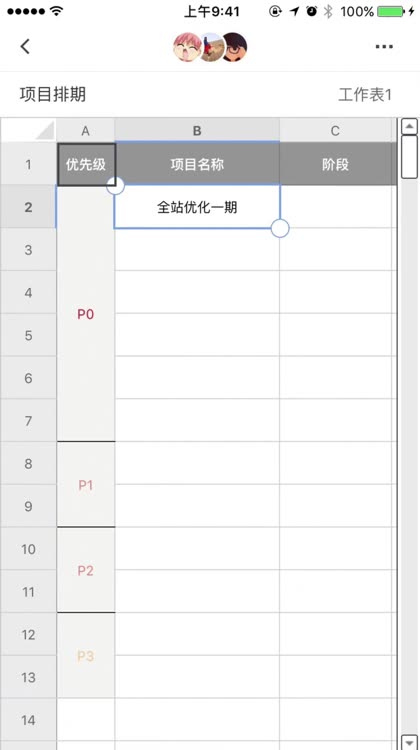Open the three-dot more options menu
This screenshot has height=750, width=420.
pyautogui.click(x=384, y=46)
